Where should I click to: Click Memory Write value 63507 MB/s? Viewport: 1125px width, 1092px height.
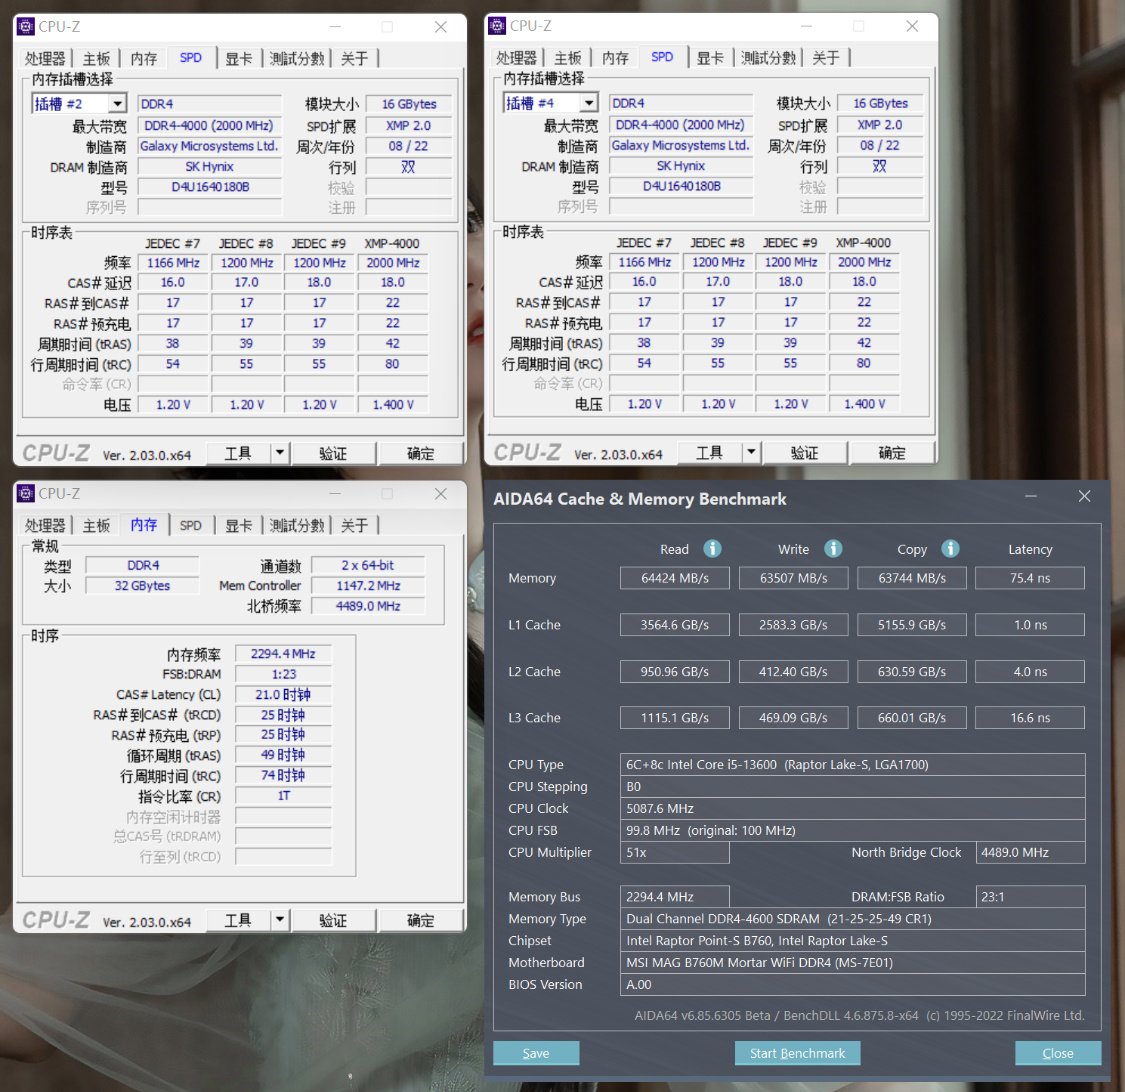click(x=794, y=578)
